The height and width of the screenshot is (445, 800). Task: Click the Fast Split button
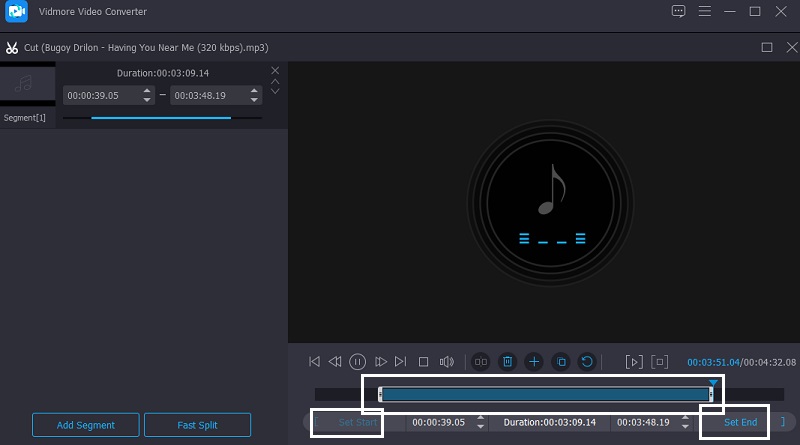[x=197, y=425]
